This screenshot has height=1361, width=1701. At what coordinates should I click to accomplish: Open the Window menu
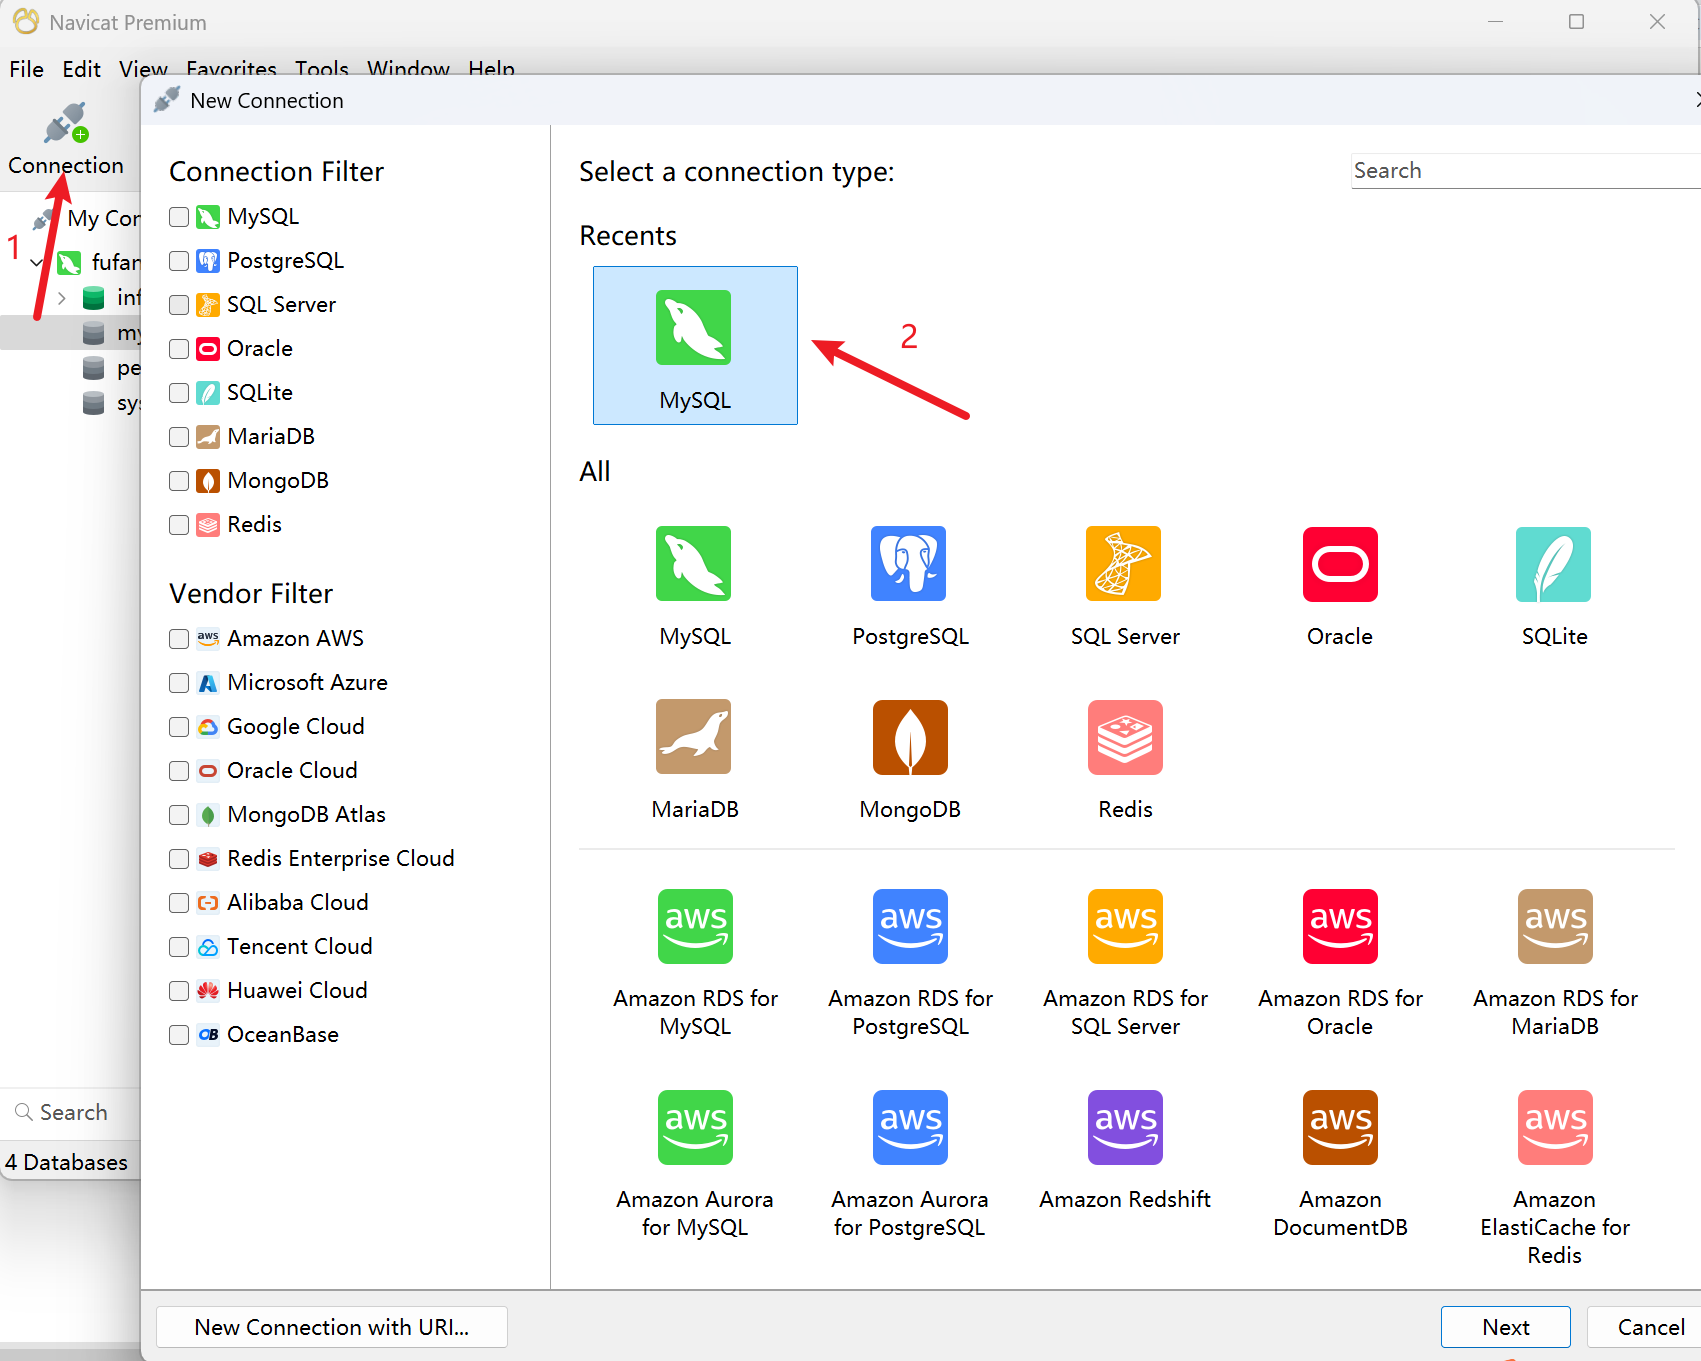click(408, 69)
